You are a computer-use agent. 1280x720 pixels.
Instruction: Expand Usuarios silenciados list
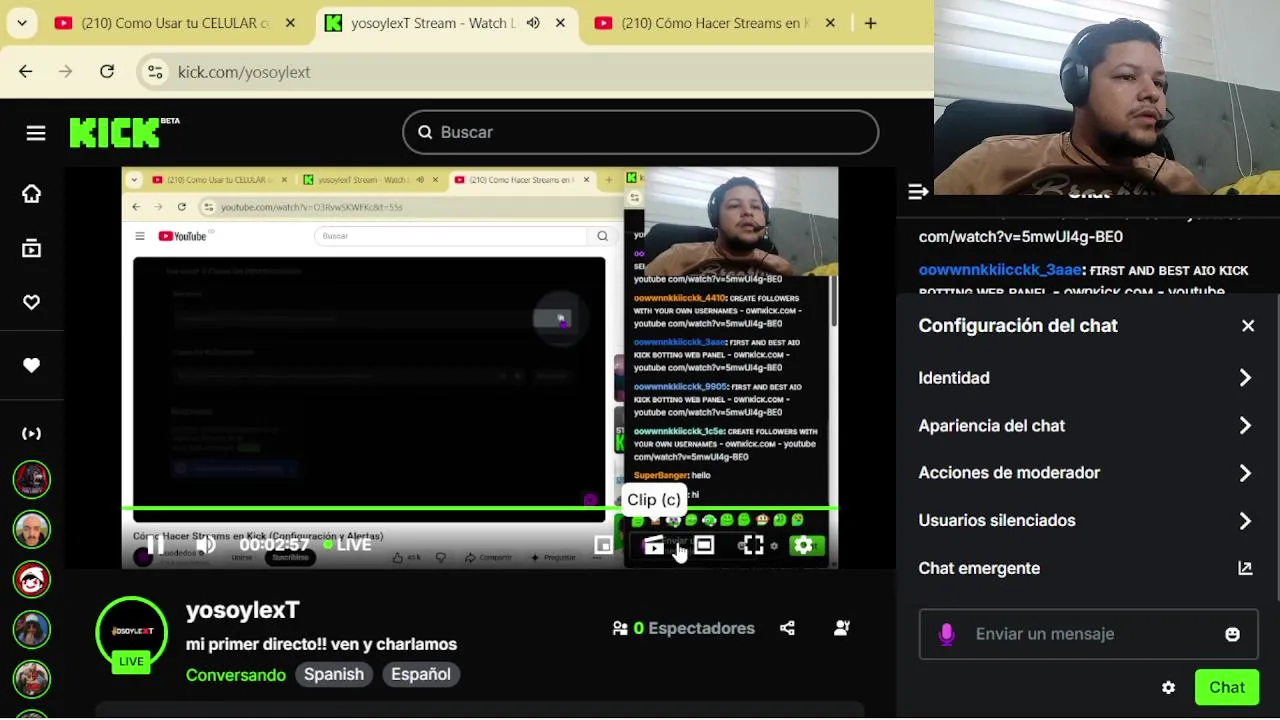[x=1086, y=521]
